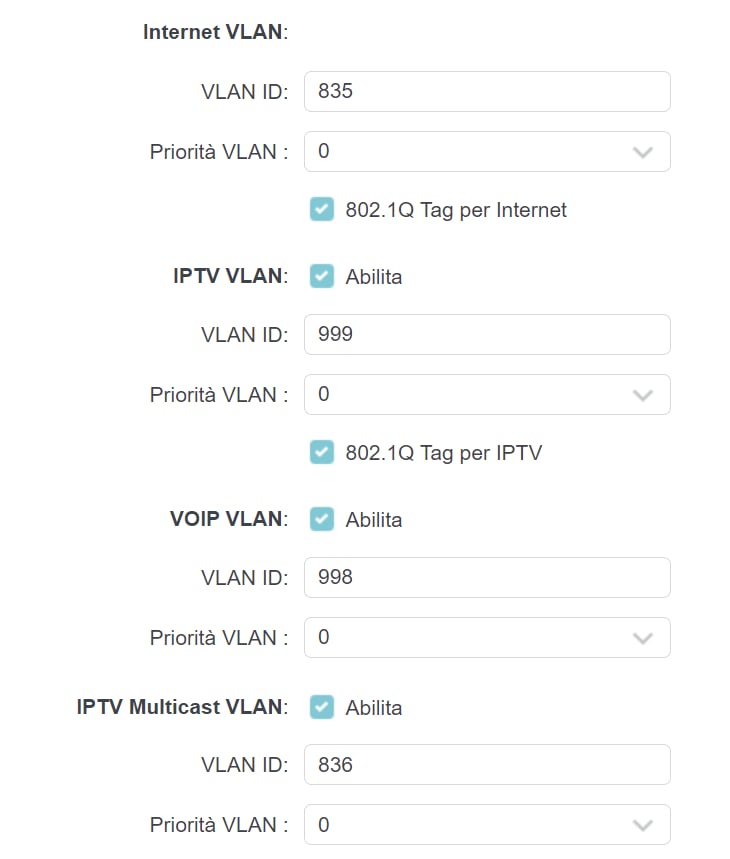
Task: Disable the VOIP VLAN Abilita checkbox
Action: click(321, 520)
